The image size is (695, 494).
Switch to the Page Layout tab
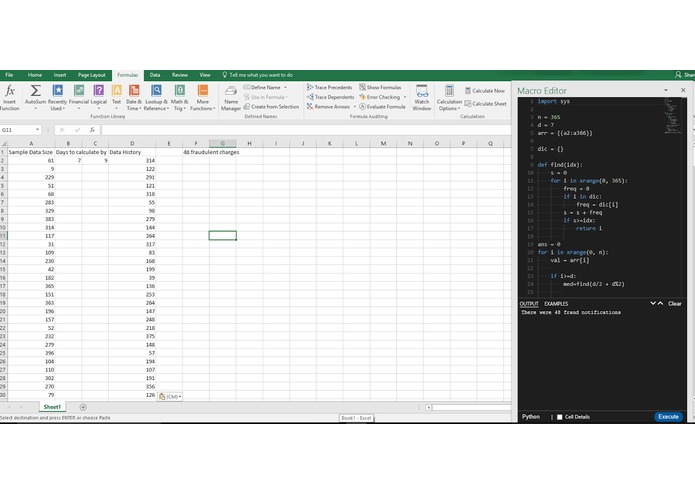pyautogui.click(x=91, y=75)
